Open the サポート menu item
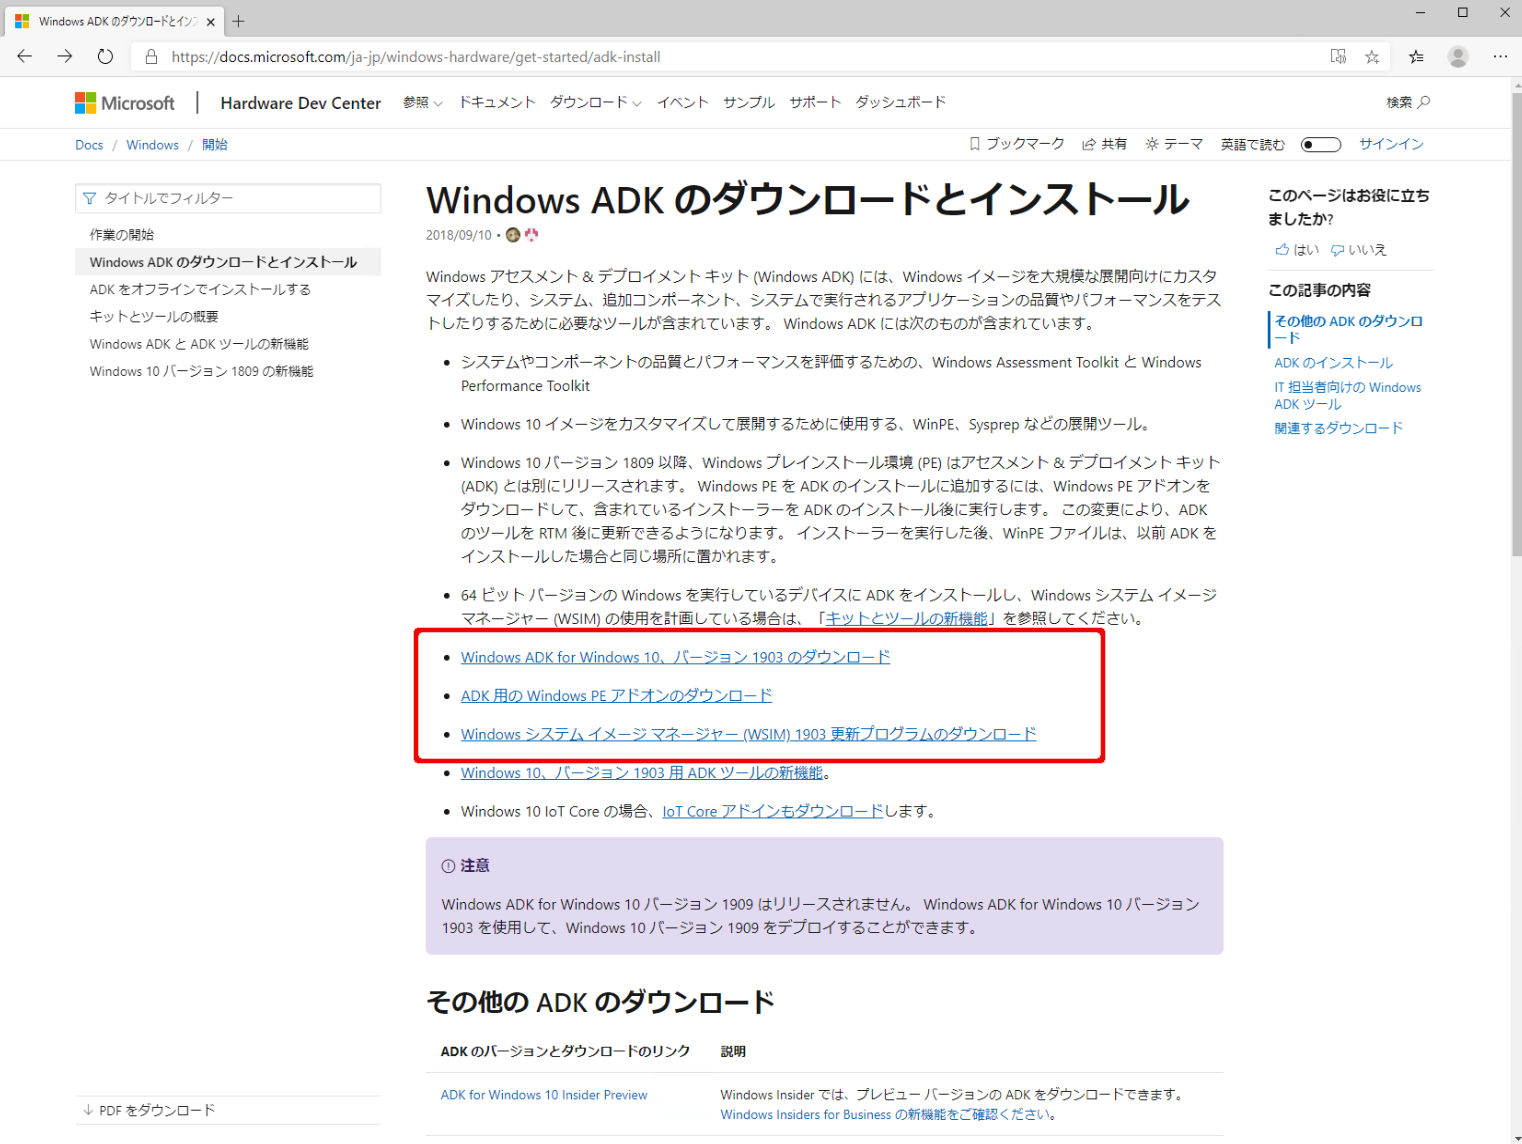The image size is (1522, 1144). (815, 102)
